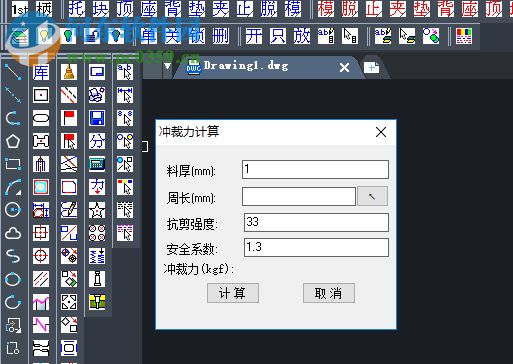This screenshot has height=364, width=513.
Task: Close the 冲裁力计算 dialog
Action: tap(381, 132)
